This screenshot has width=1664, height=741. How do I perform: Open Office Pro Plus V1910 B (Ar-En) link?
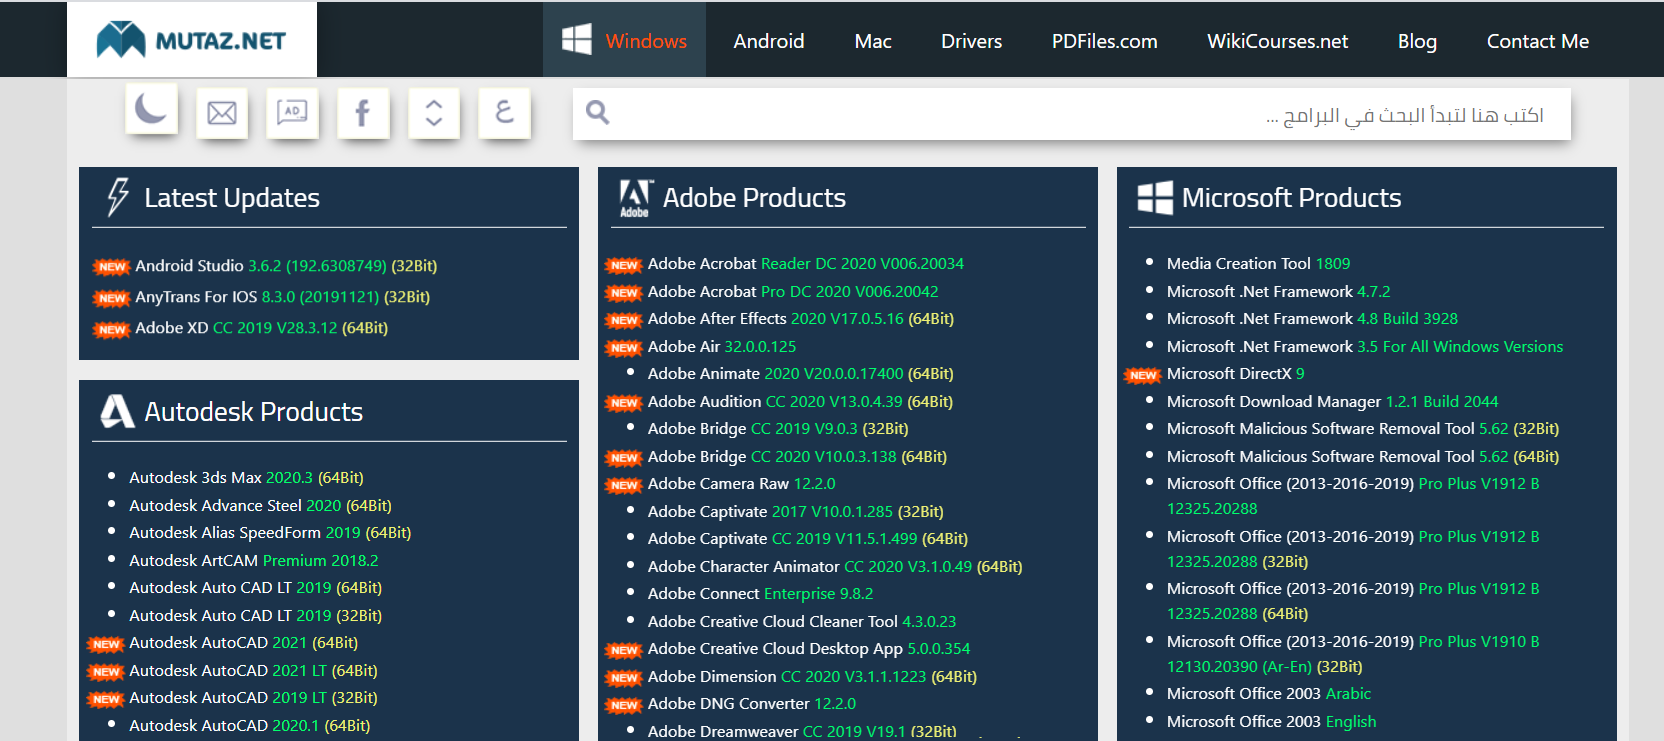1353,654
